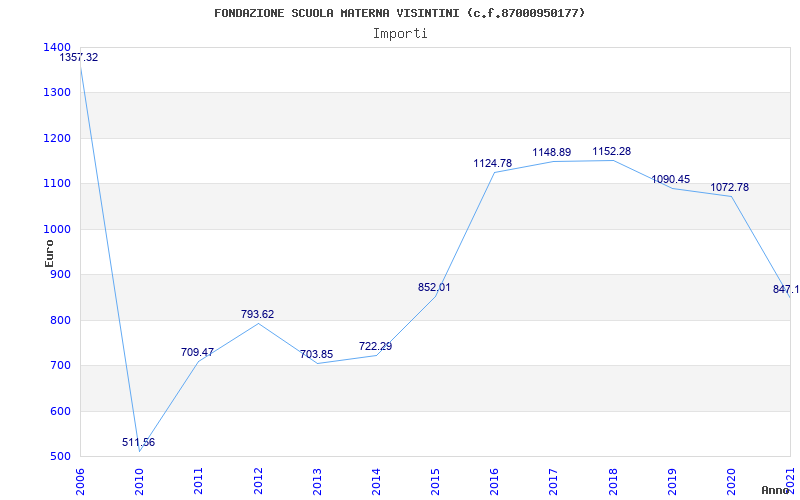This screenshot has width=800, height=500.
Task: Click the 2018 year tick label
Action: [613, 481]
